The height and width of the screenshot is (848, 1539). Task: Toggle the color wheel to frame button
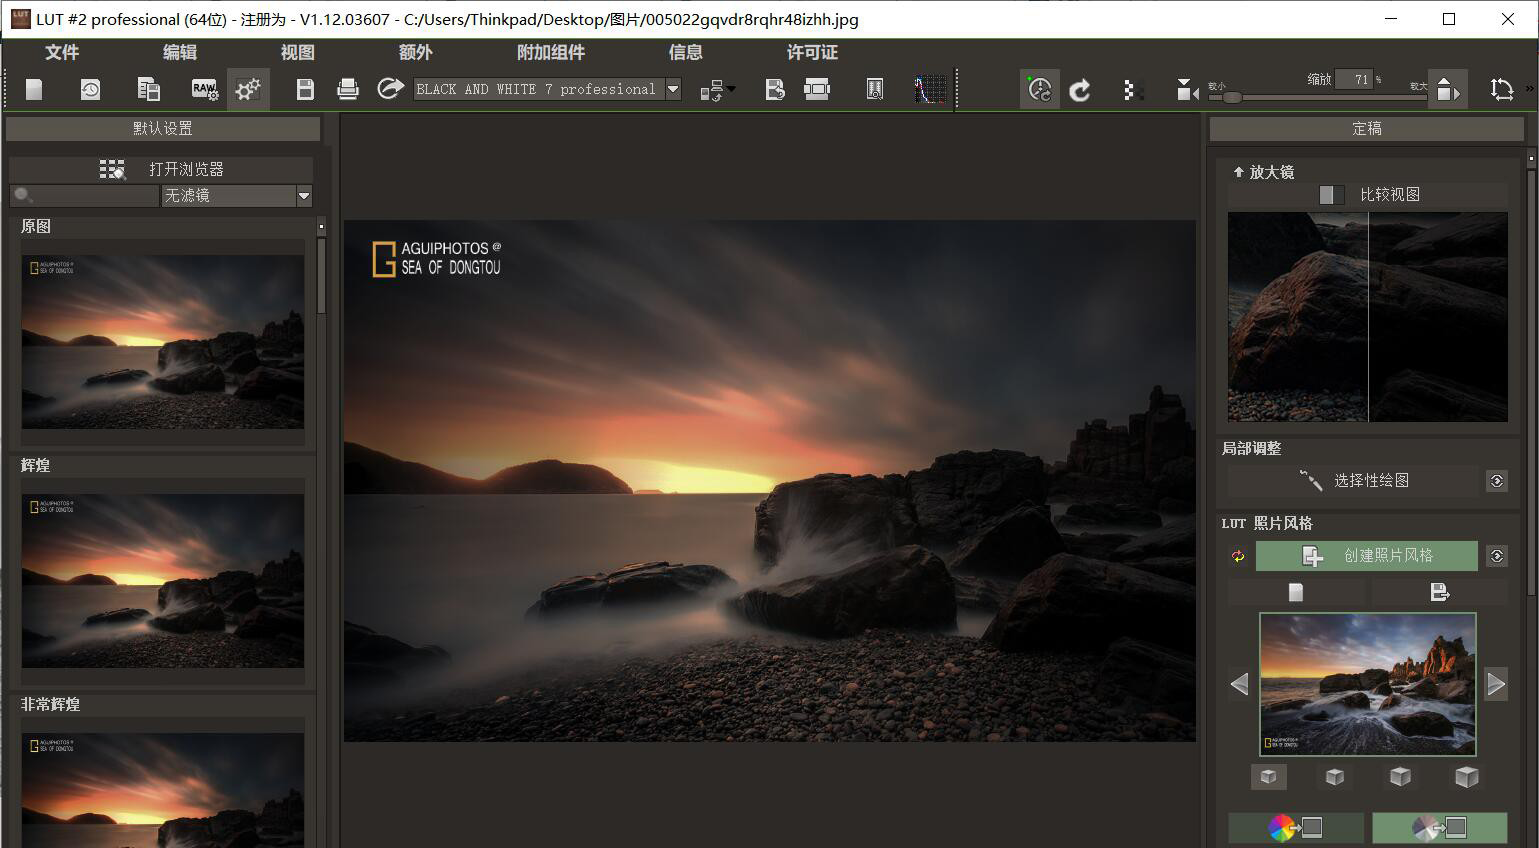pyautogui.click(x=1296, y=827)
